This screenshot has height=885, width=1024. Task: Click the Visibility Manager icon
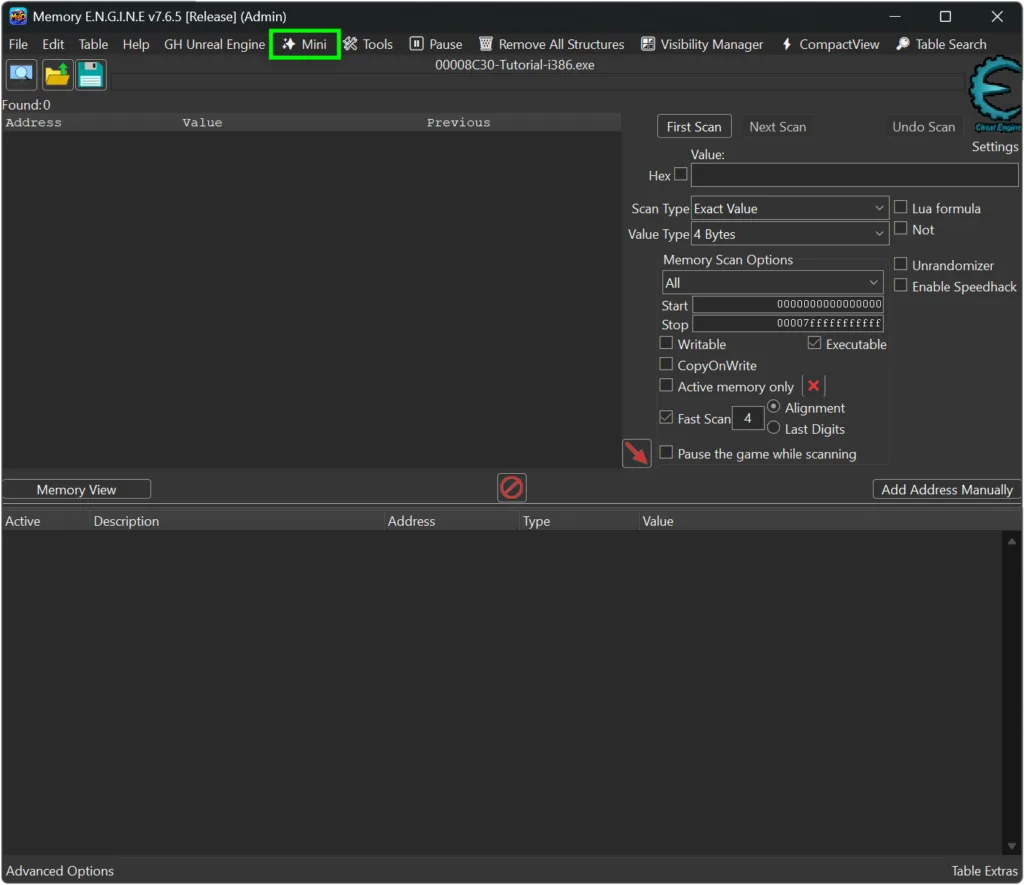tap(647, 44)
